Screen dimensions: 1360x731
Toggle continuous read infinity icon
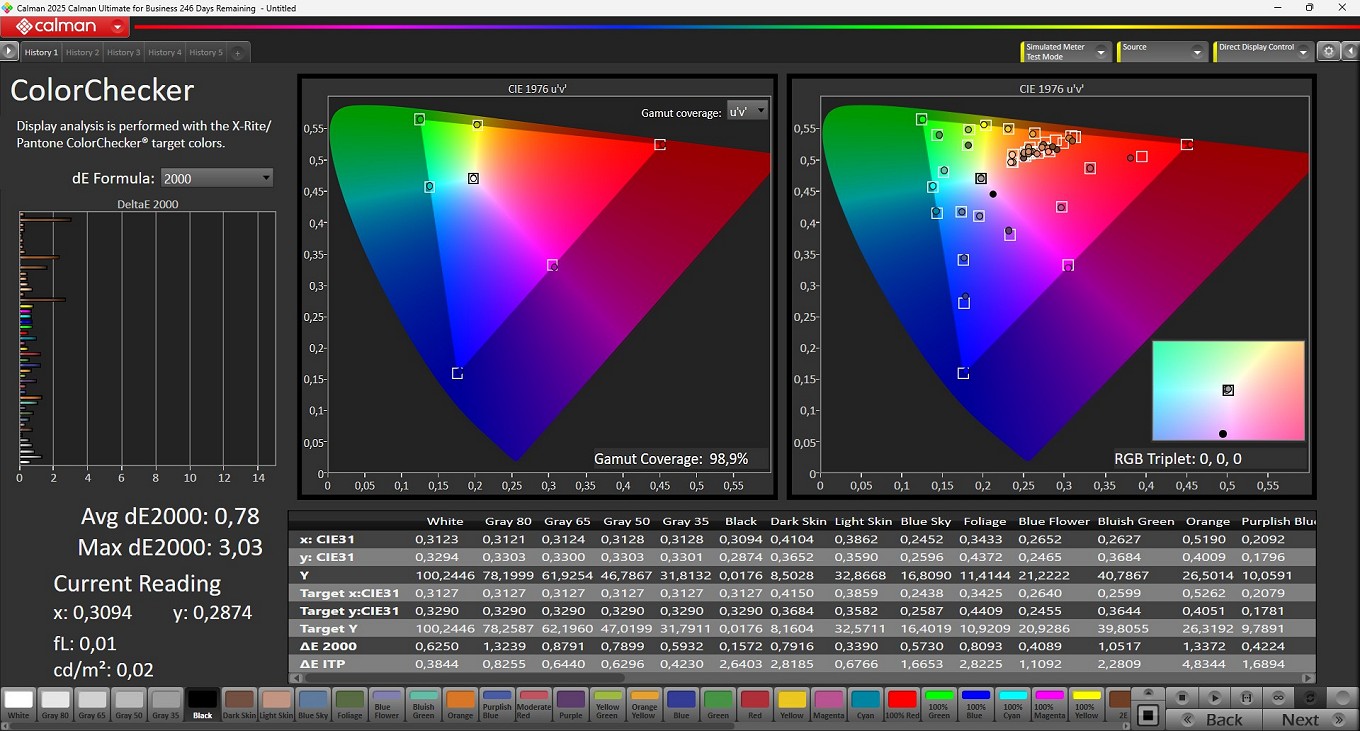(x=1278, y=696)
